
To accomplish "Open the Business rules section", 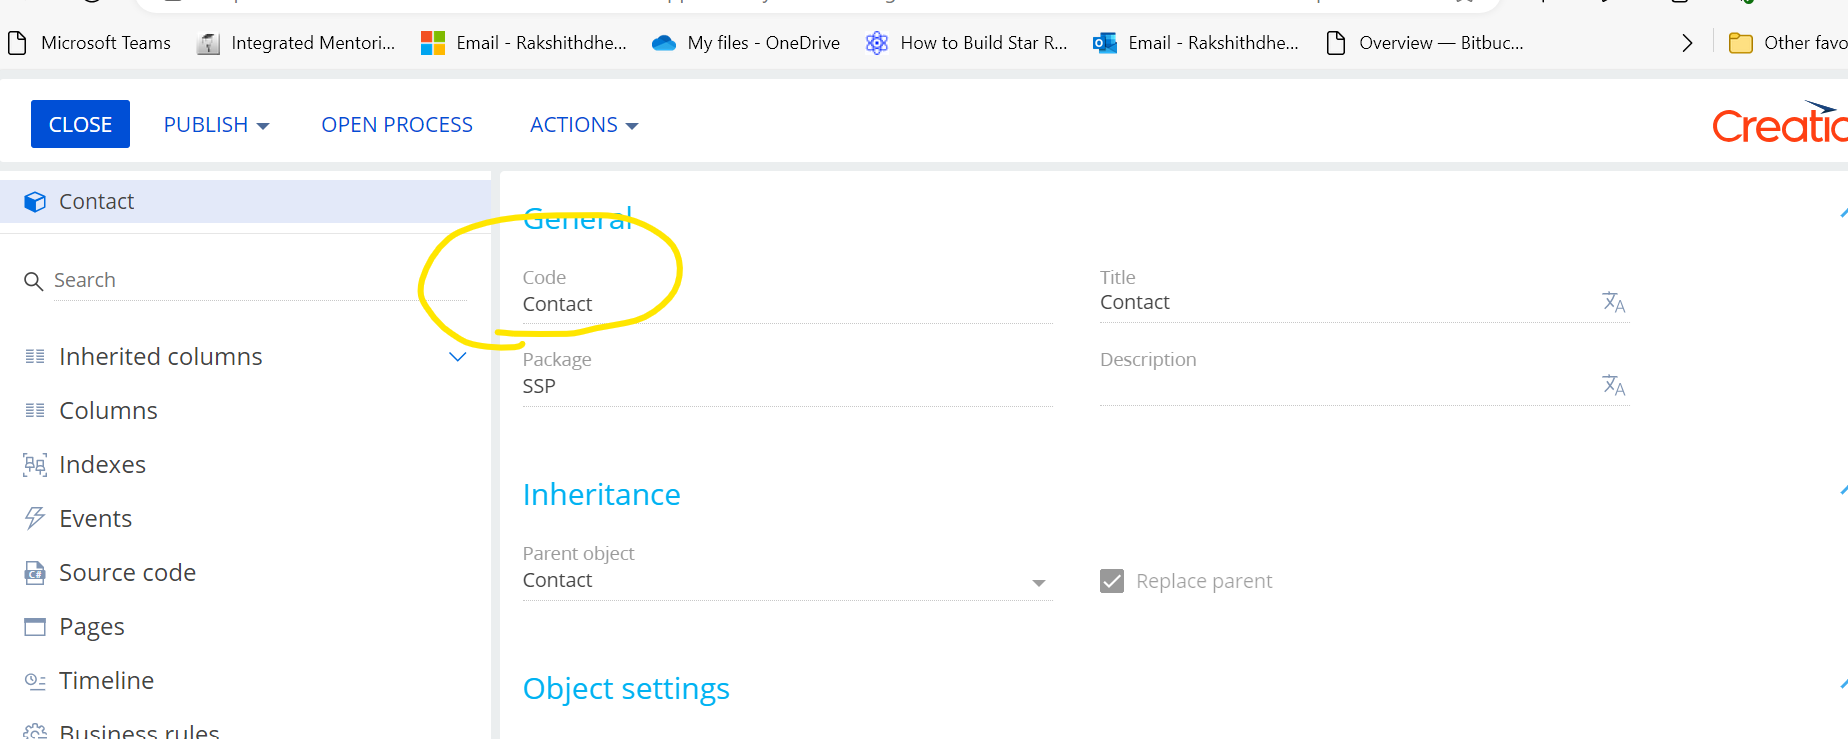I will pos(139,731).
